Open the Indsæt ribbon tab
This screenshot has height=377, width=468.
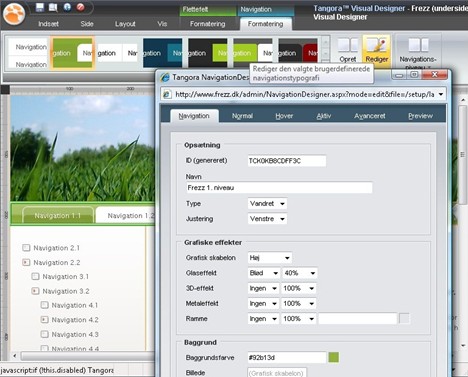[x=49, y=24]
